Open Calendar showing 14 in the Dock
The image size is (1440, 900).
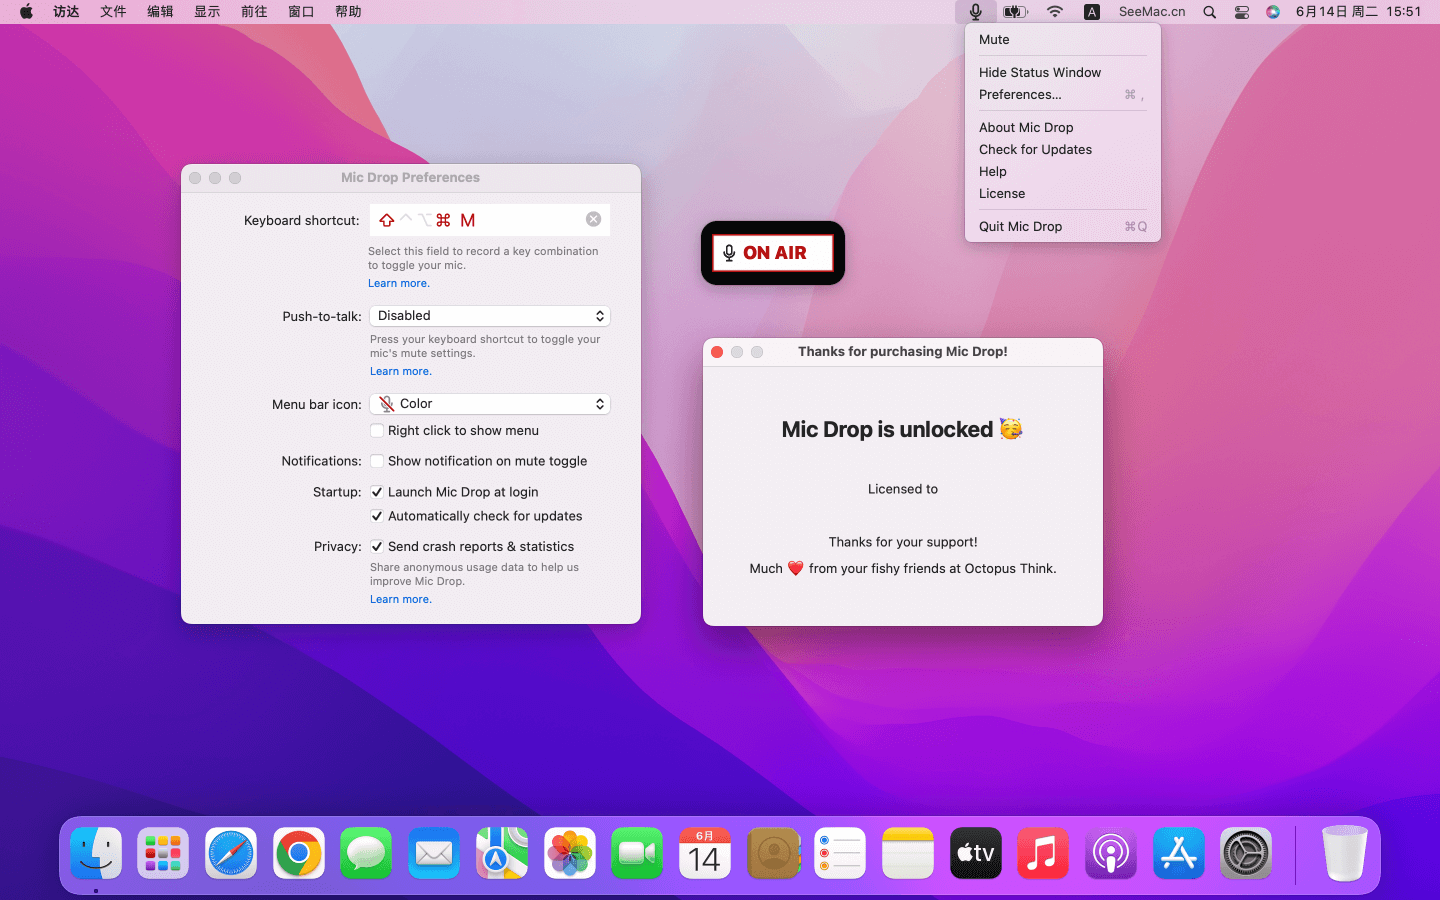705,854
